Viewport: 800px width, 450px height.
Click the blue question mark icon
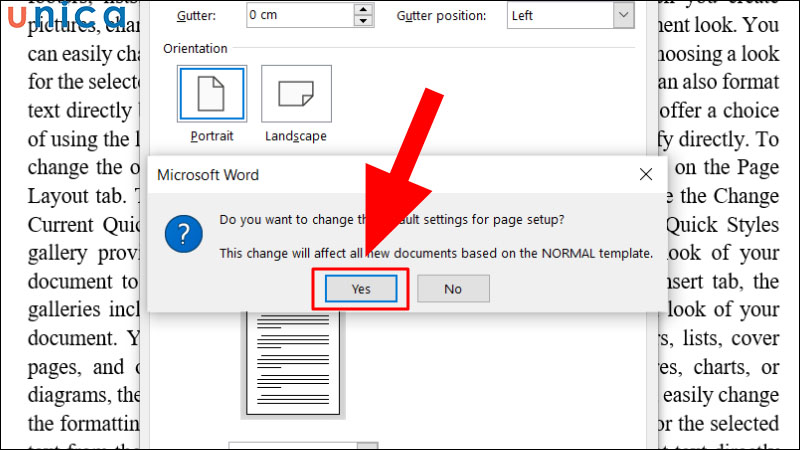(x=184, y=234)
